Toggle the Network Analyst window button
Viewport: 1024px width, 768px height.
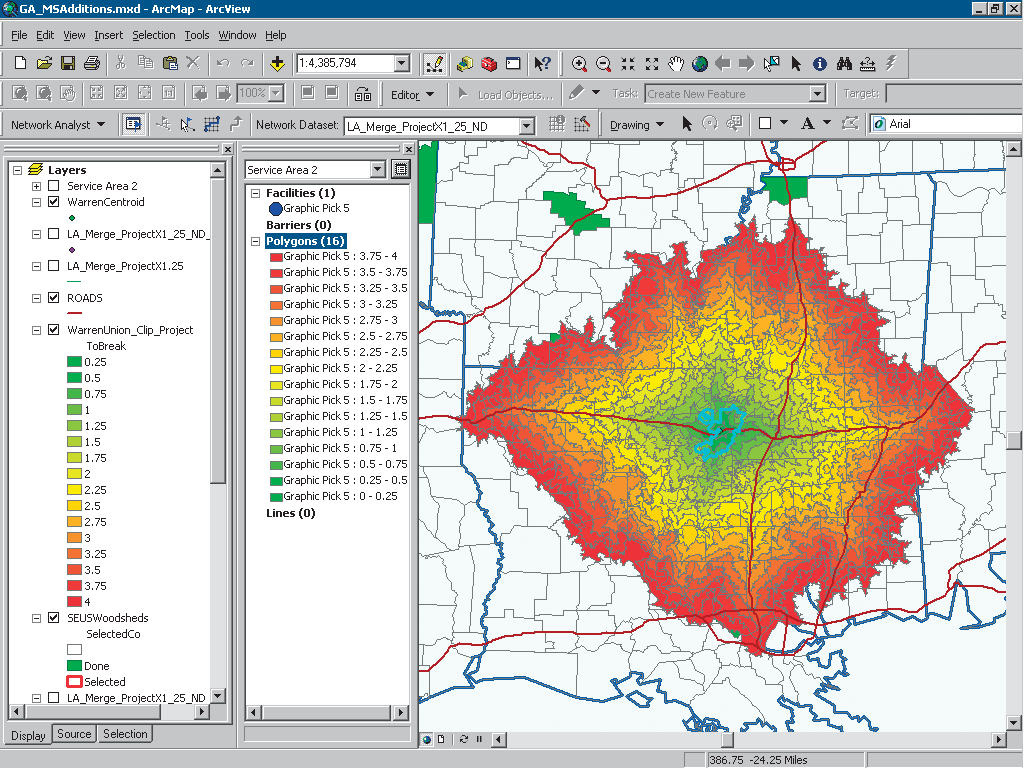click(x=132, y=125)
